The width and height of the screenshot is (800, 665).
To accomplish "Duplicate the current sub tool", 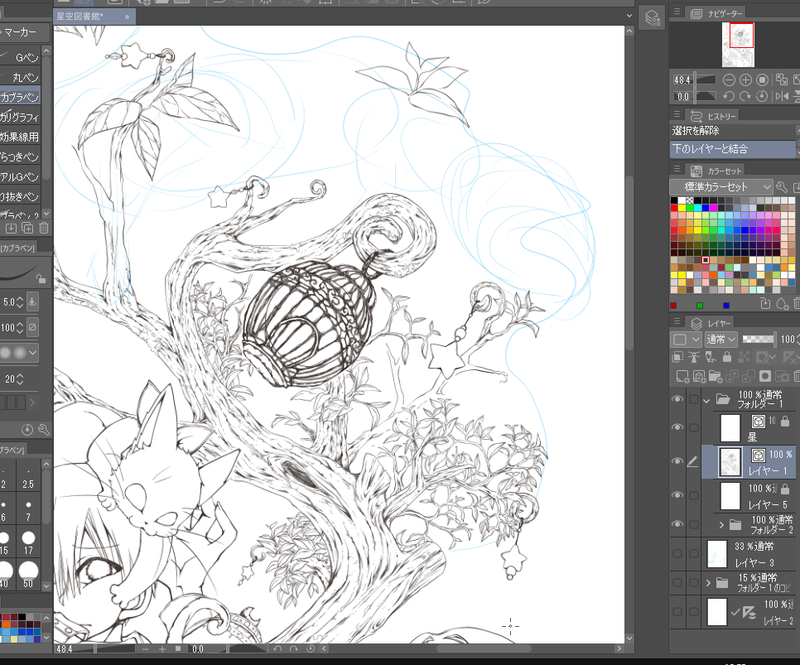I will point(28,228).
